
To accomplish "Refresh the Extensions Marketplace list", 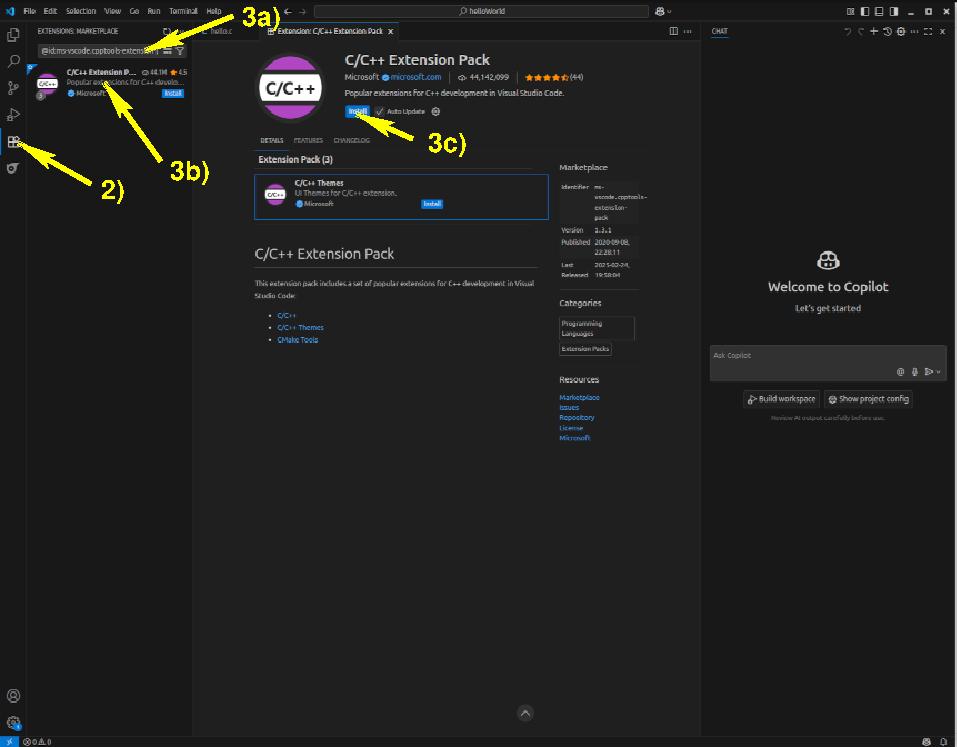I will 167,31.
